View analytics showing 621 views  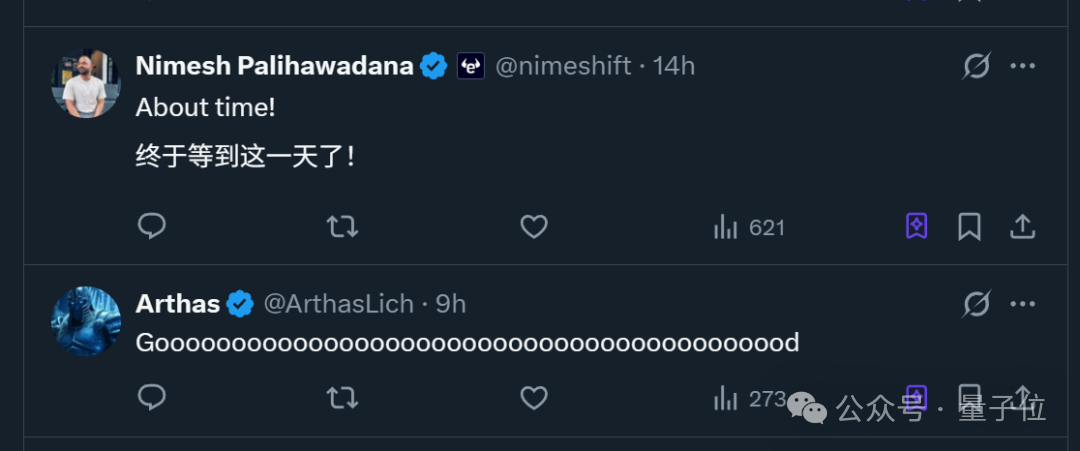(x=749, y=228)
